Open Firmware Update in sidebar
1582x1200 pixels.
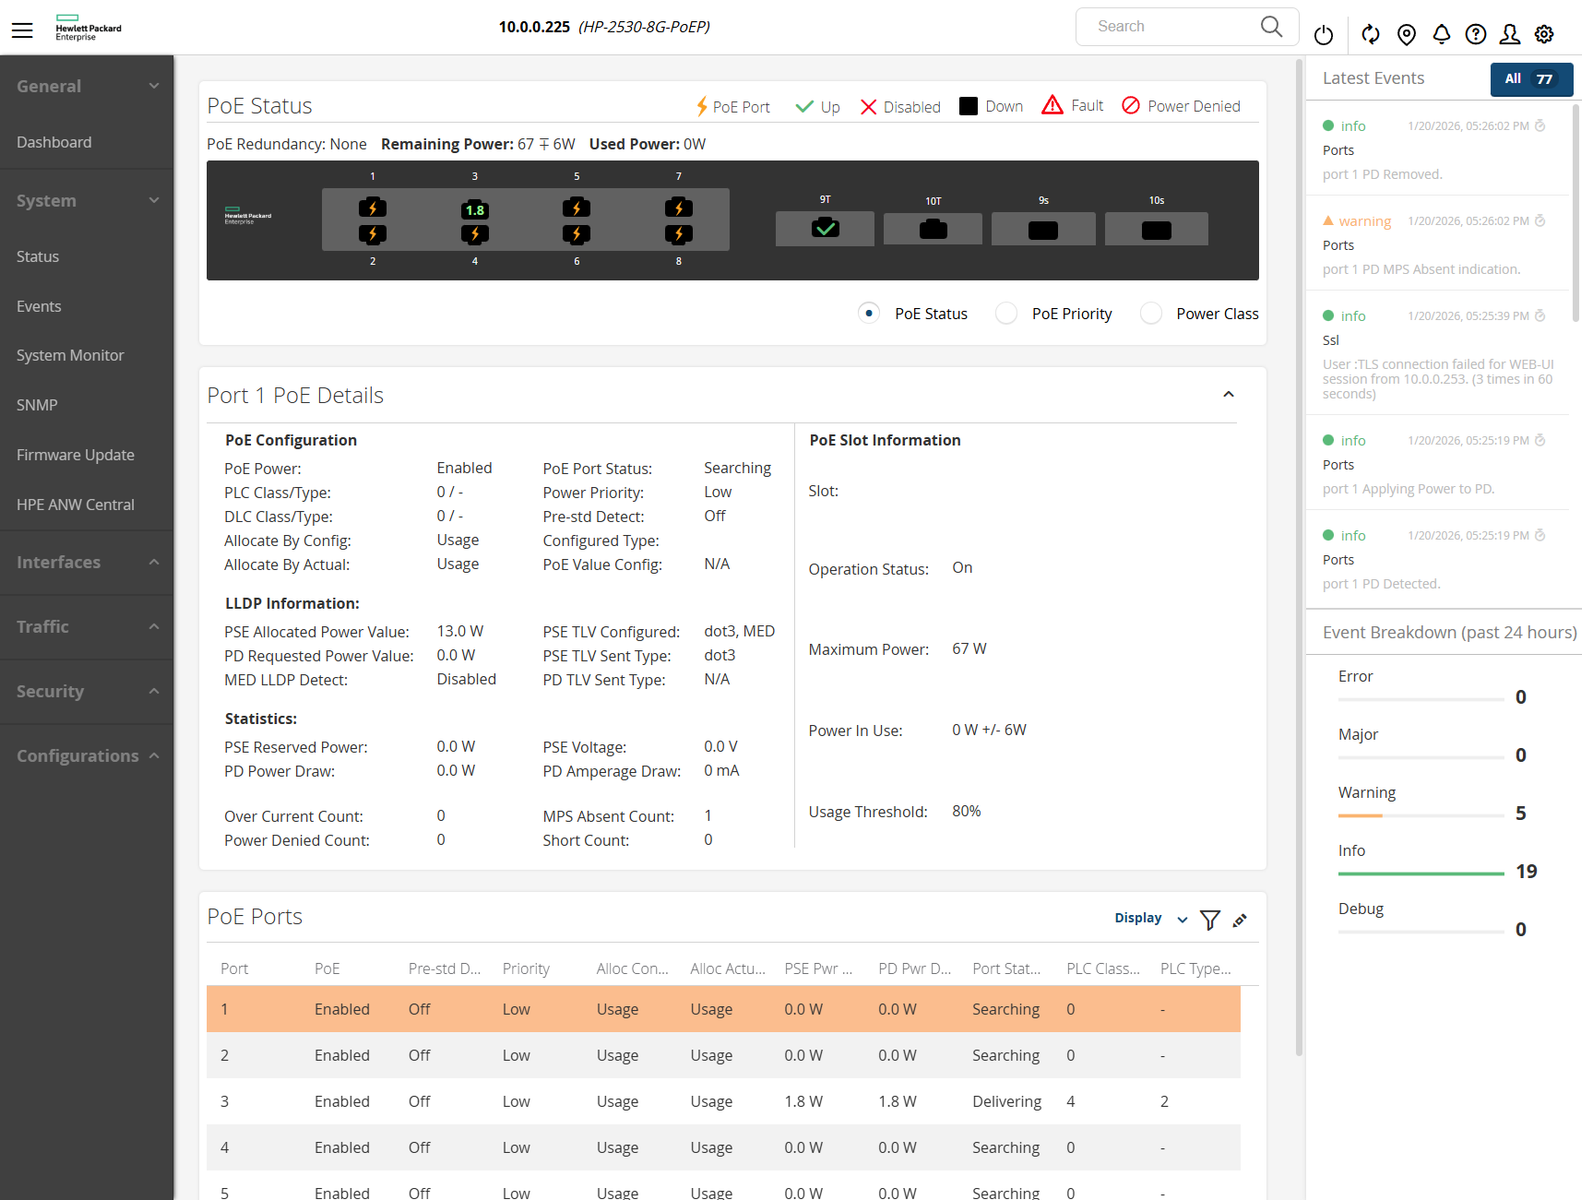point(75,455)
